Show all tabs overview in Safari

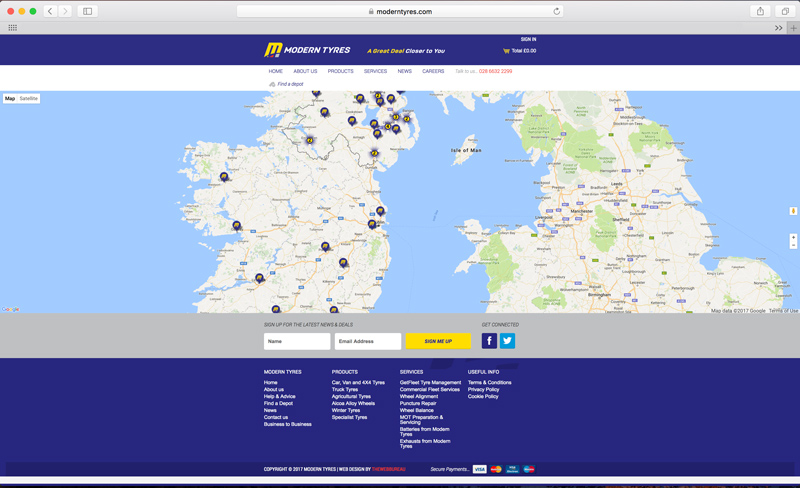click(785, 11)
